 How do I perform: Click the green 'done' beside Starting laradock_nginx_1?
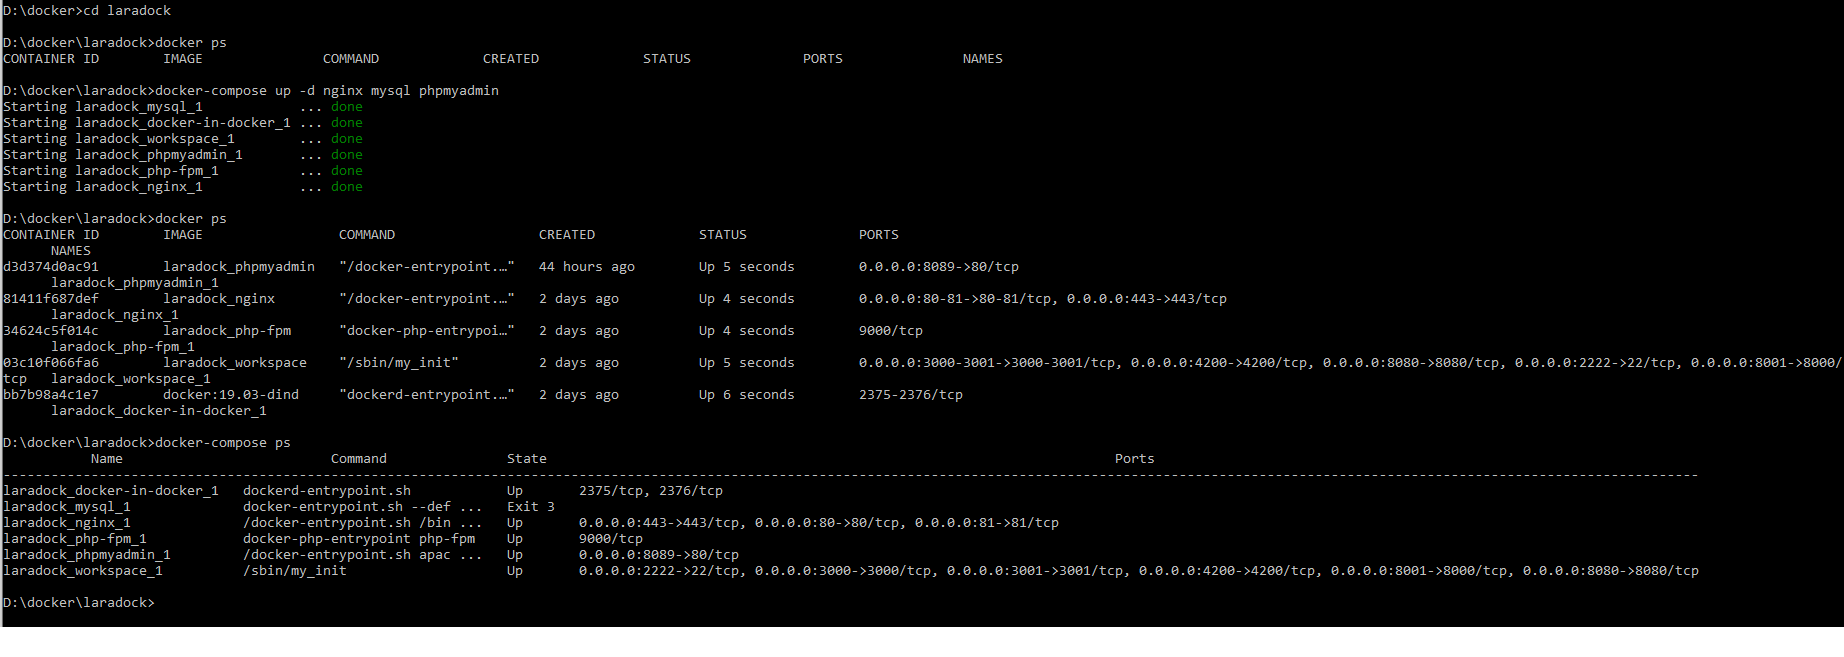[347, 187]
